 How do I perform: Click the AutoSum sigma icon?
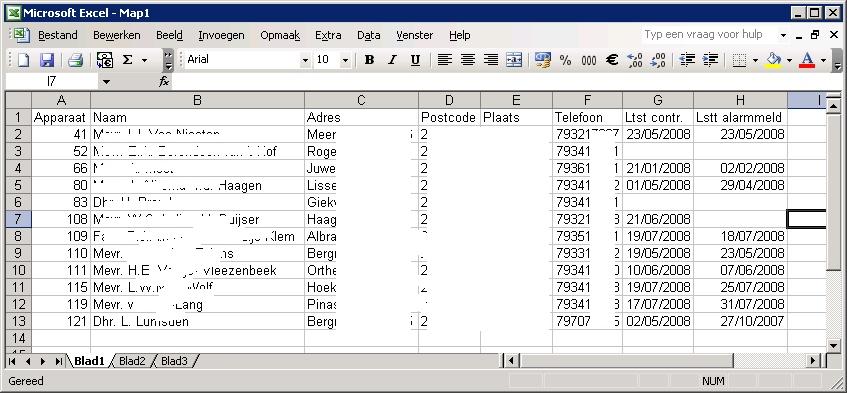coord(127,60)
